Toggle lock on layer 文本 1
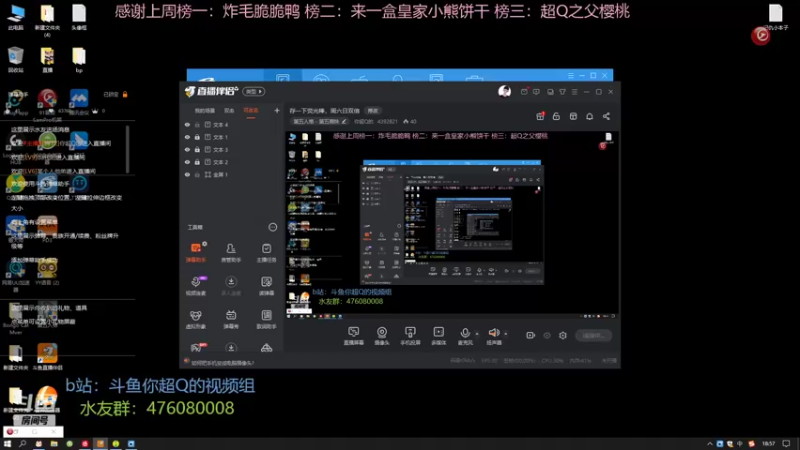 [197, 137]
